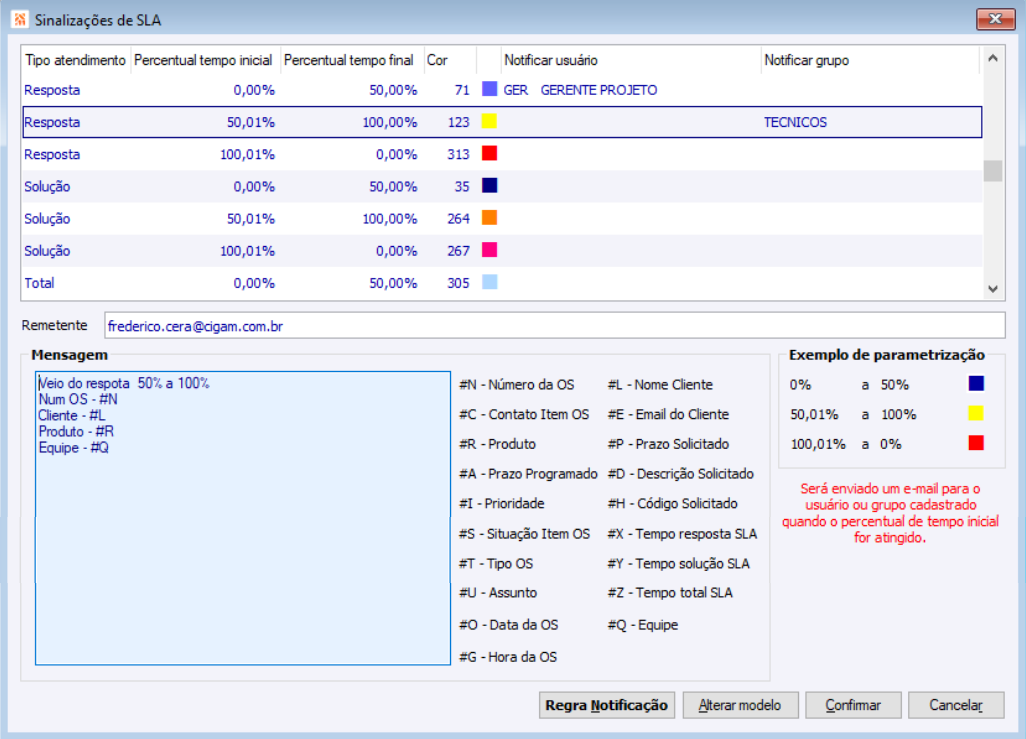Select the orange swatch of row 264
The width and height of the screenshot is (1026, 739).
[489, 217]
